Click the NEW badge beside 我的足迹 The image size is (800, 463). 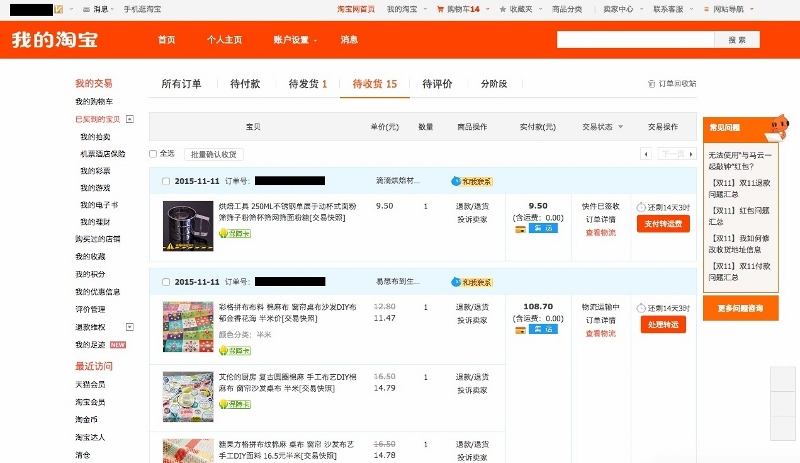click(x=118, y=345)
